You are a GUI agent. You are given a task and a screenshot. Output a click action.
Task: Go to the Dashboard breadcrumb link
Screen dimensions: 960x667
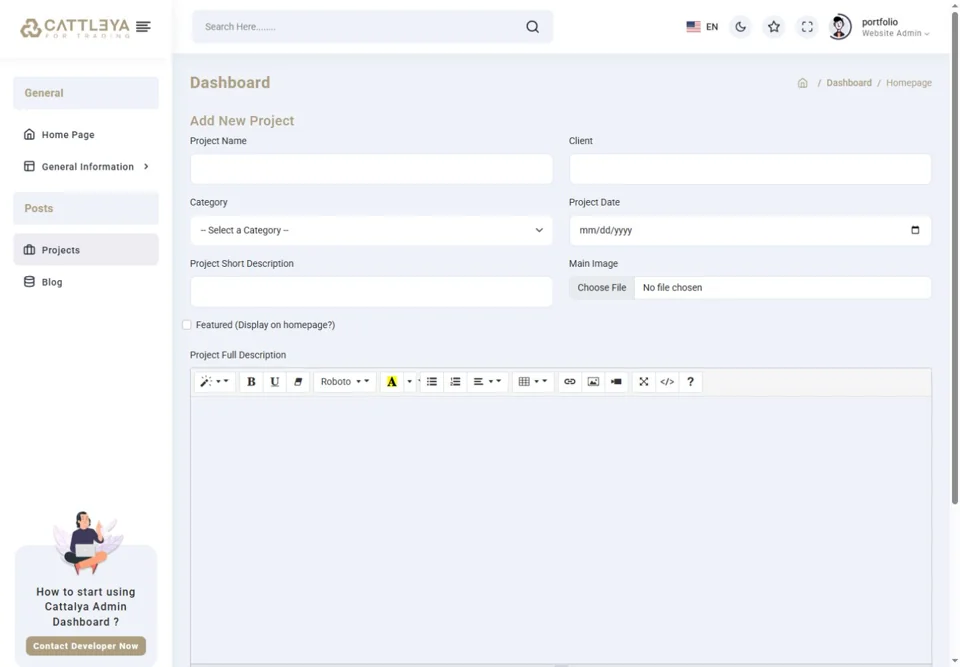pyautogui.click(x=849, y=83)
